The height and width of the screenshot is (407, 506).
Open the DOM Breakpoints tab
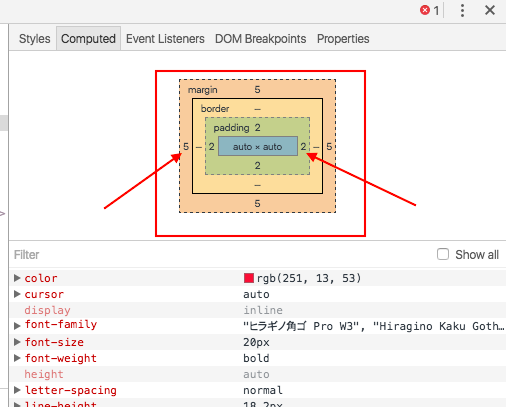tap(261, 39)
